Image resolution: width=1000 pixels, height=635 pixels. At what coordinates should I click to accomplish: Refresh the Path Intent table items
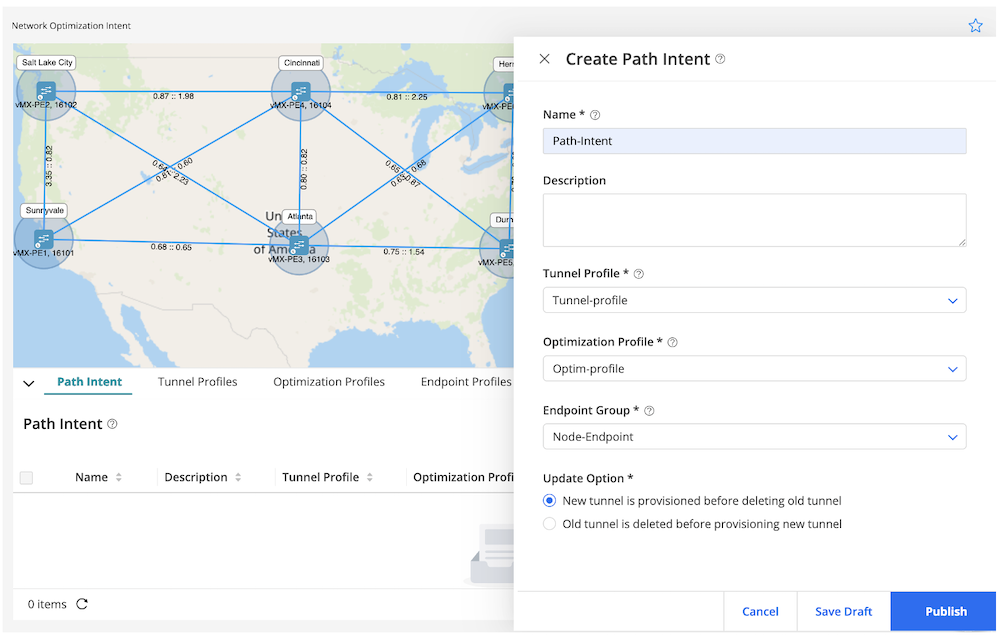[x=82, y=604]
